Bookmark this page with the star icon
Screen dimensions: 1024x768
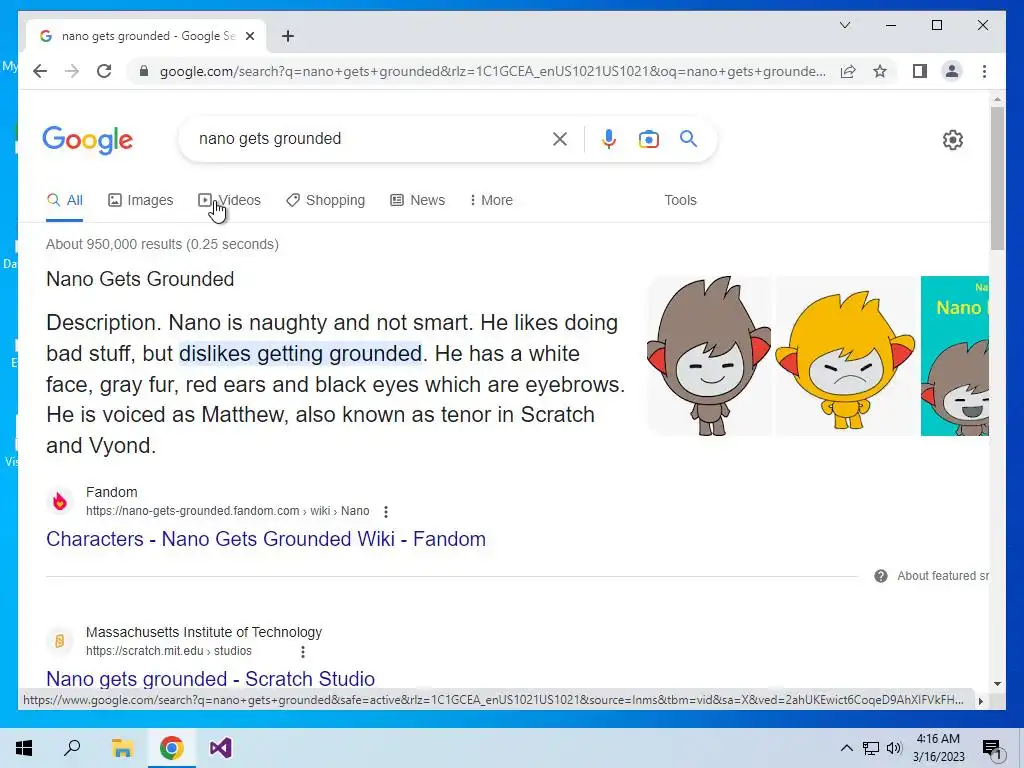tap(880, 71)
